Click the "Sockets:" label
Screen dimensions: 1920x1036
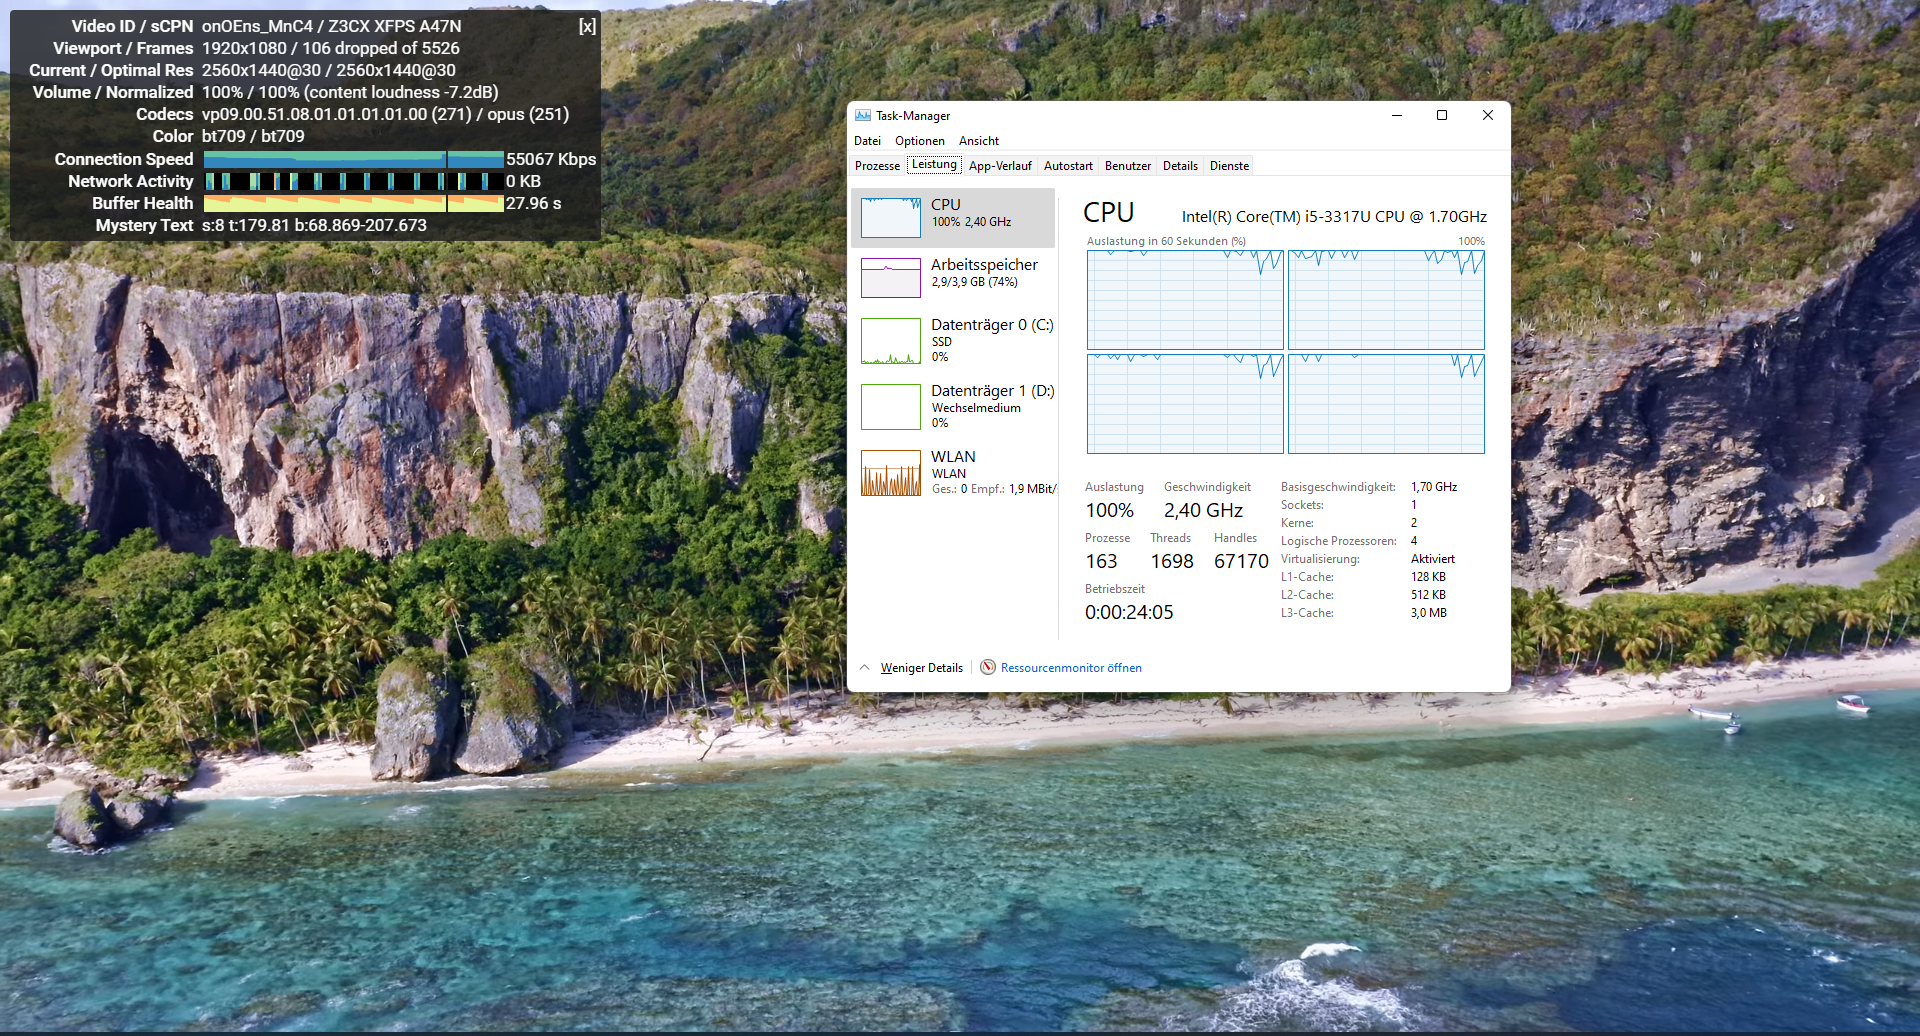1302,505
